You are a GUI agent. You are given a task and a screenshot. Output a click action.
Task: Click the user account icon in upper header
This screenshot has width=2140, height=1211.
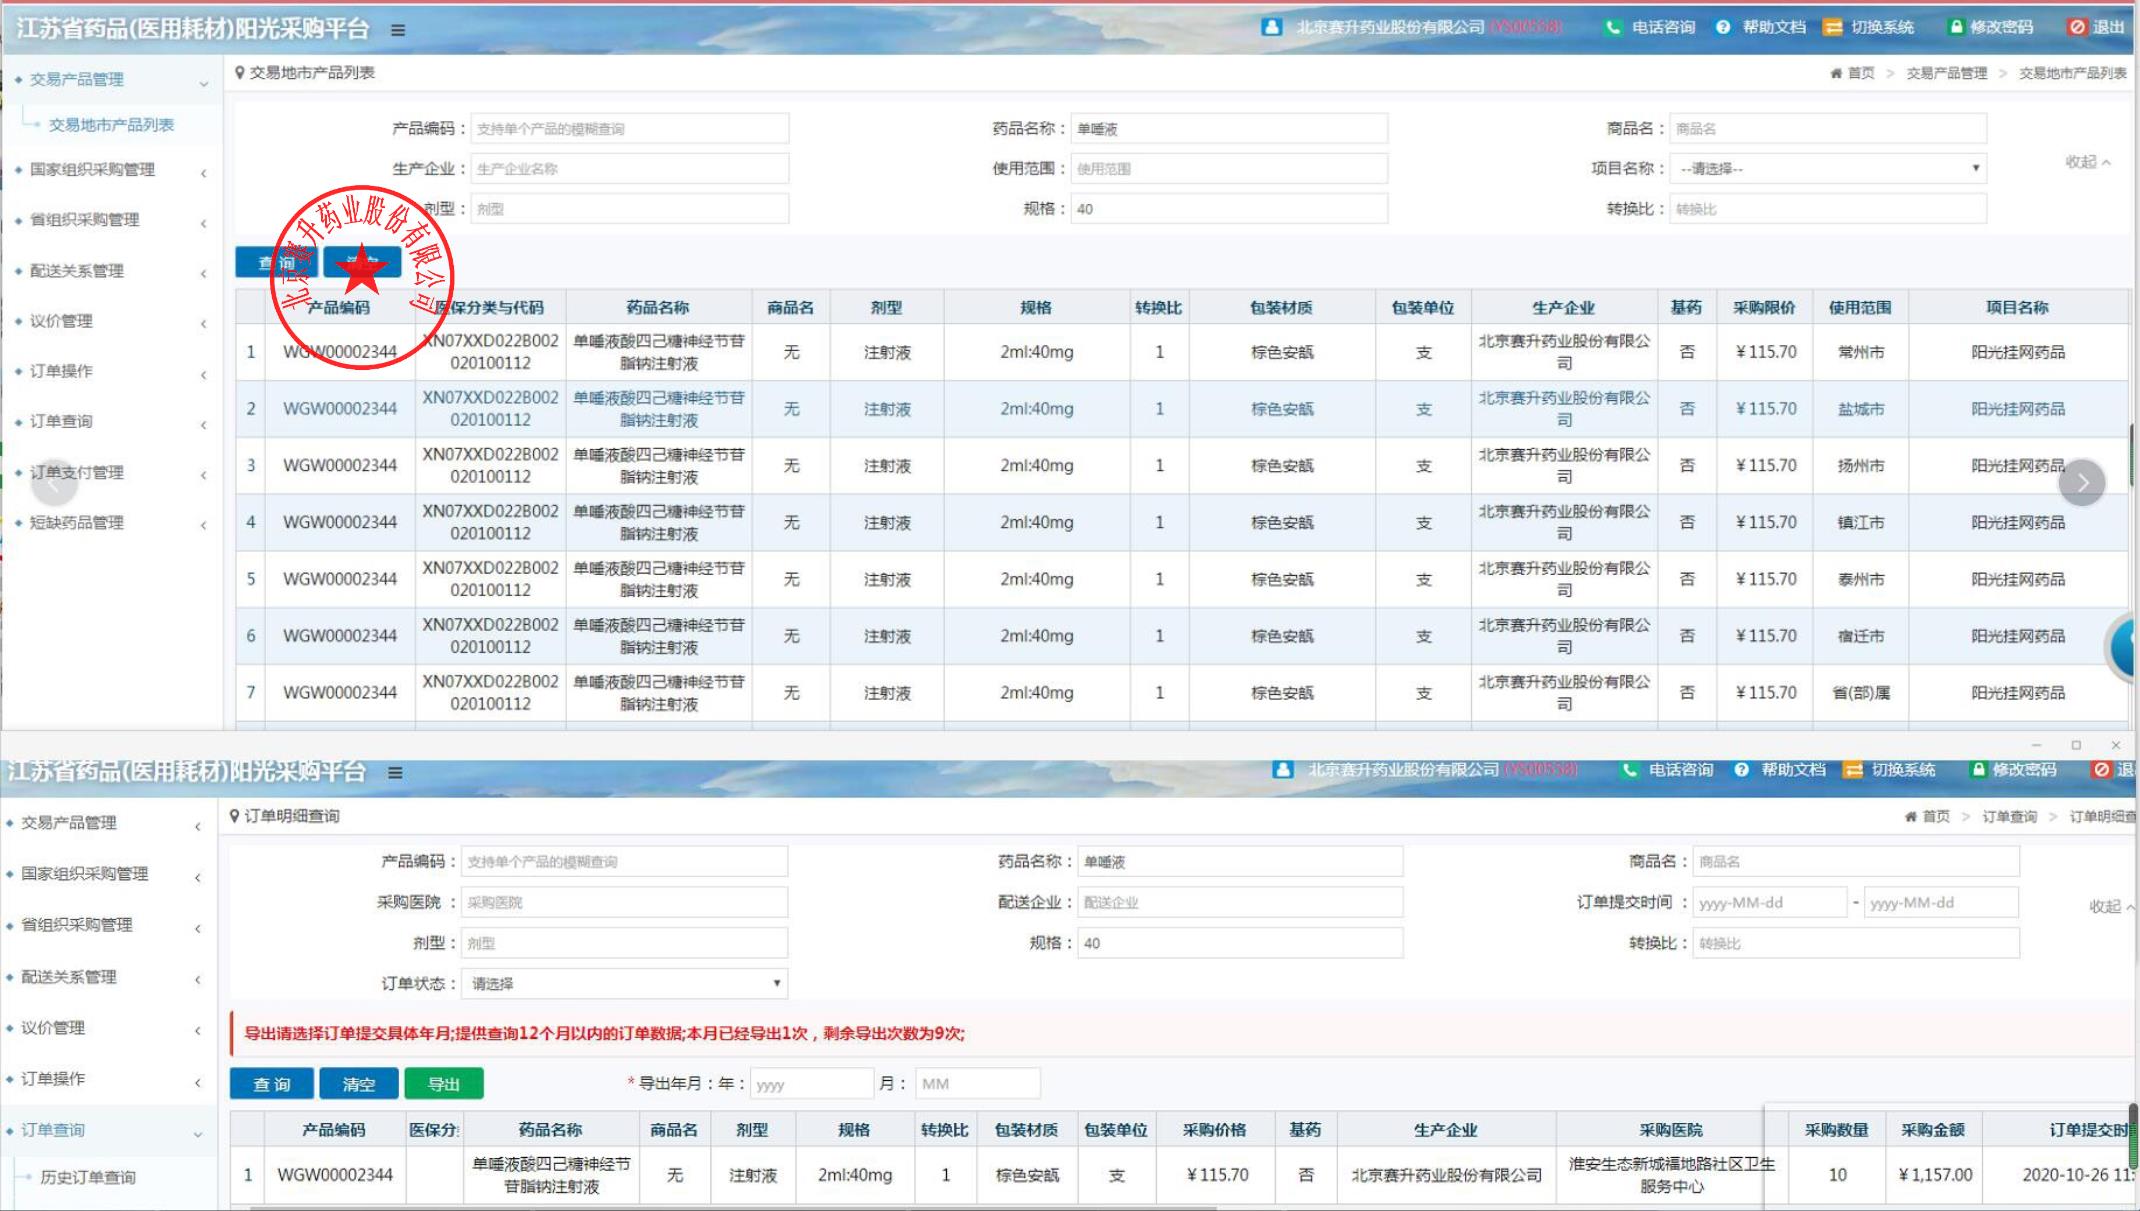point(1271,27)
